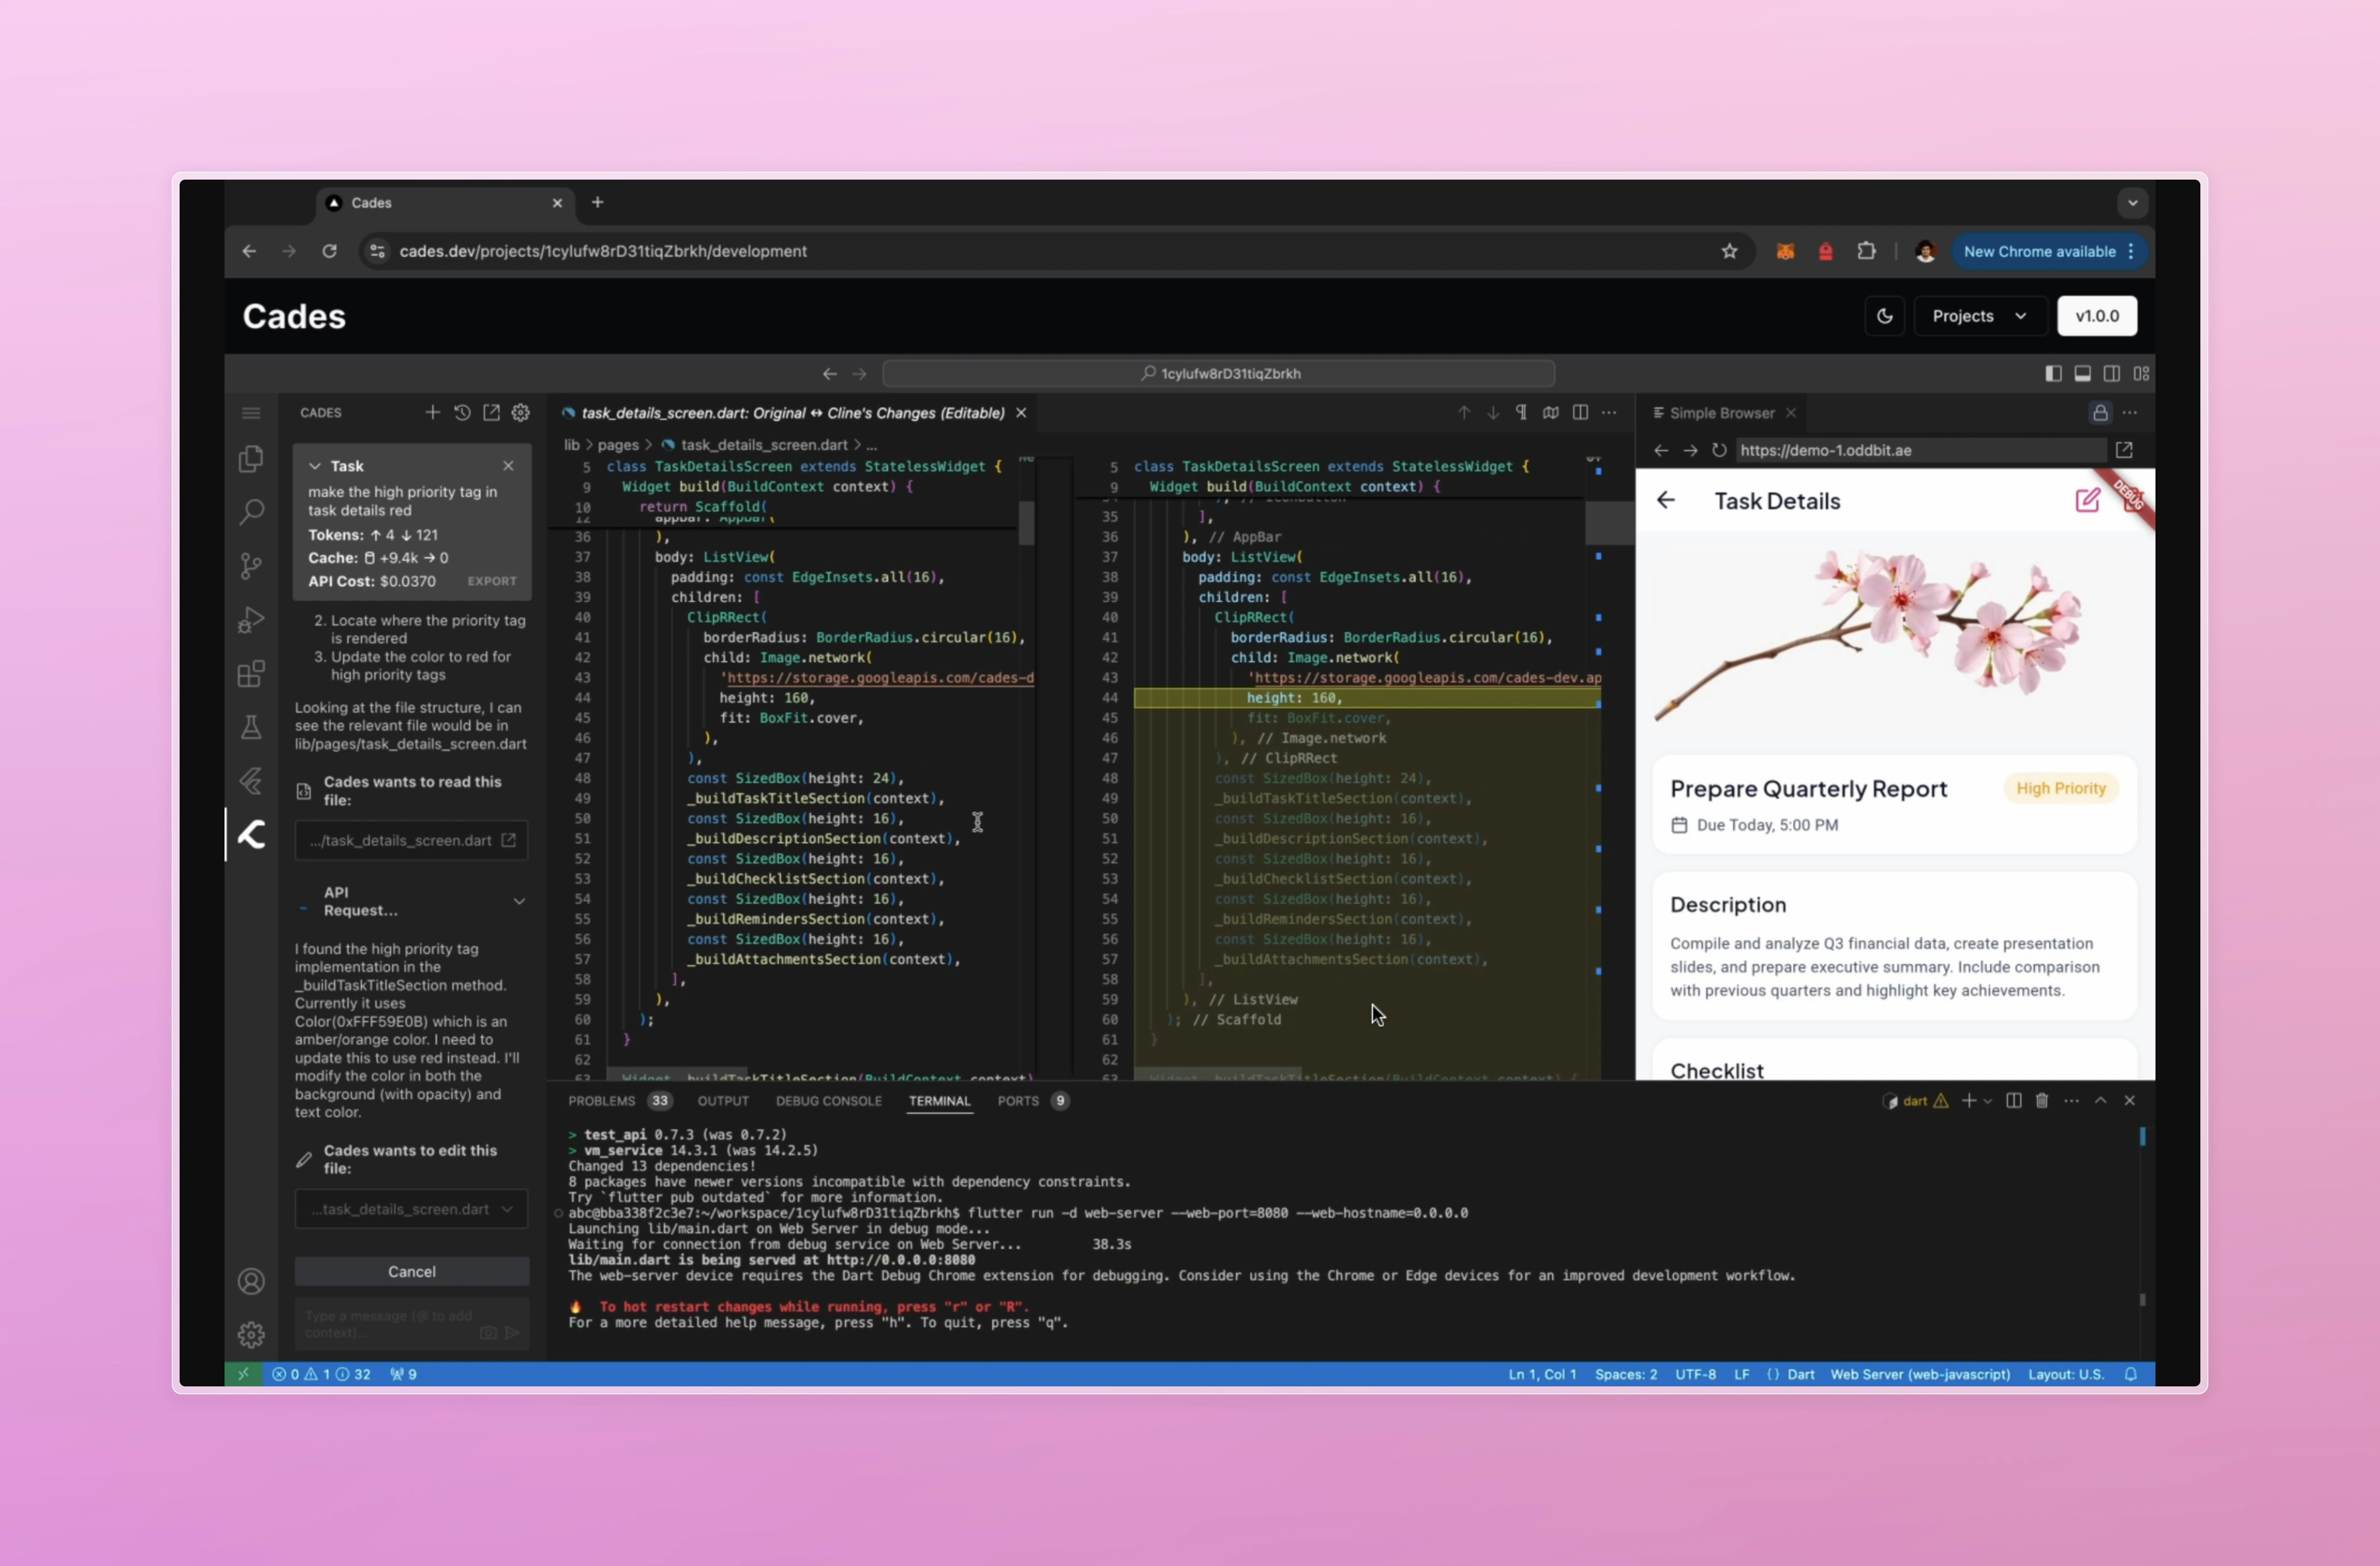Collapse the Task section chevron
This screenshot has width=2380, height=1566.
coord(315,466)
